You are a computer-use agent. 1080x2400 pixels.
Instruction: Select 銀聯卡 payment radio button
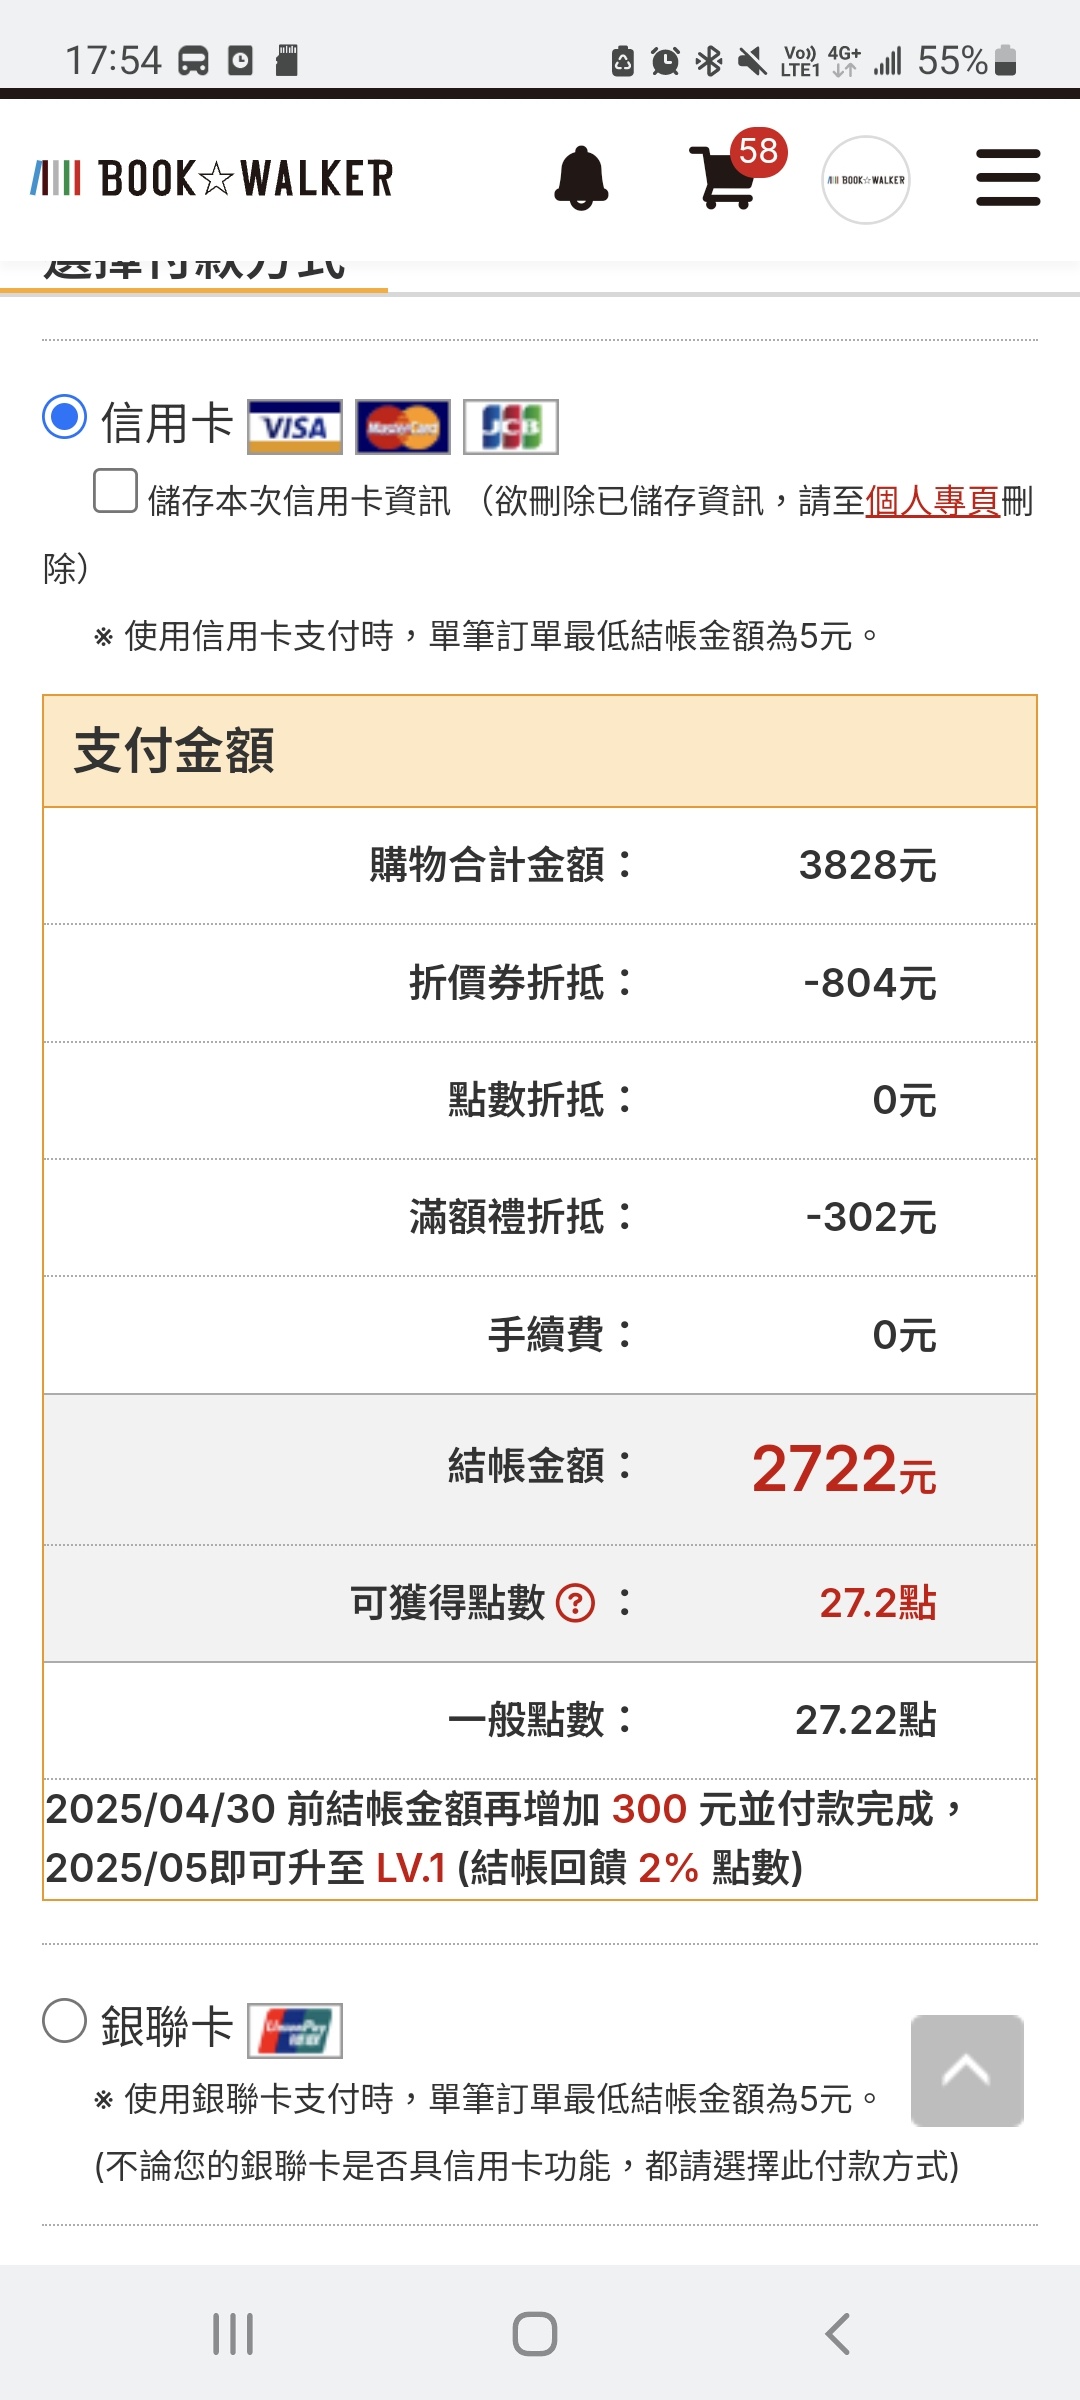[65, 2021]
